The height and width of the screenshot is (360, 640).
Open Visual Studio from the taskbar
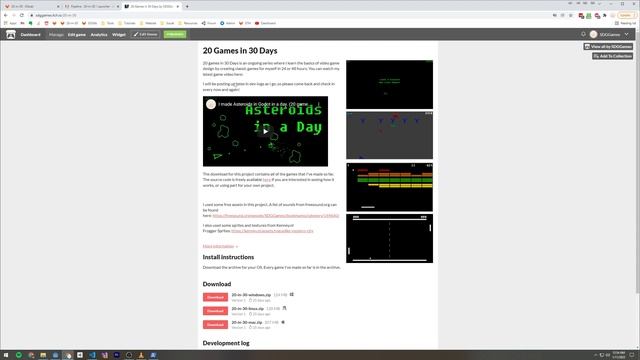[x=104, y=355]
